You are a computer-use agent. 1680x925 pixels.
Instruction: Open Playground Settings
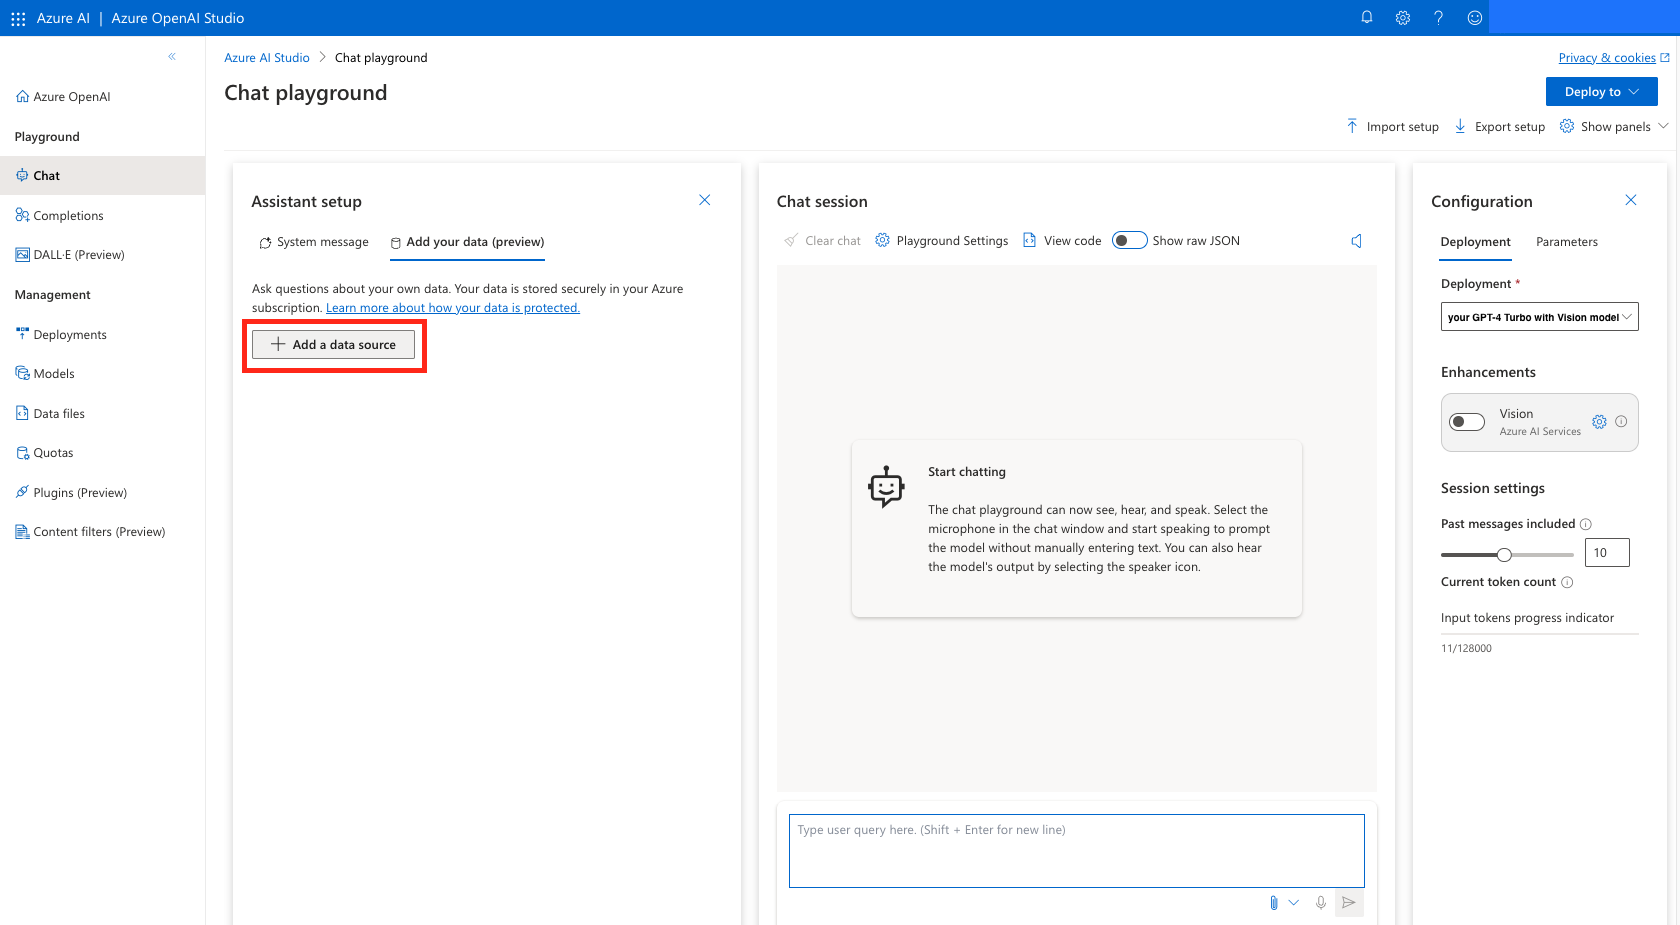point(942,241)
